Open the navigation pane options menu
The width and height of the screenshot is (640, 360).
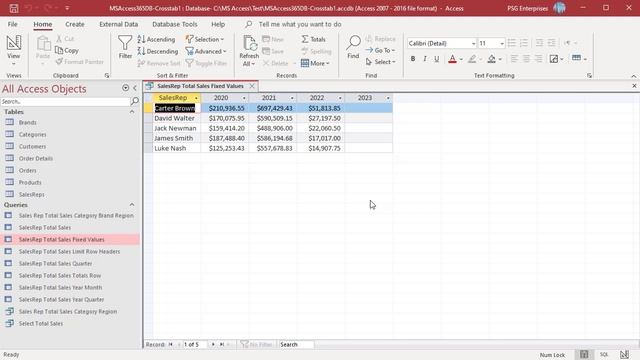(125, 88)
